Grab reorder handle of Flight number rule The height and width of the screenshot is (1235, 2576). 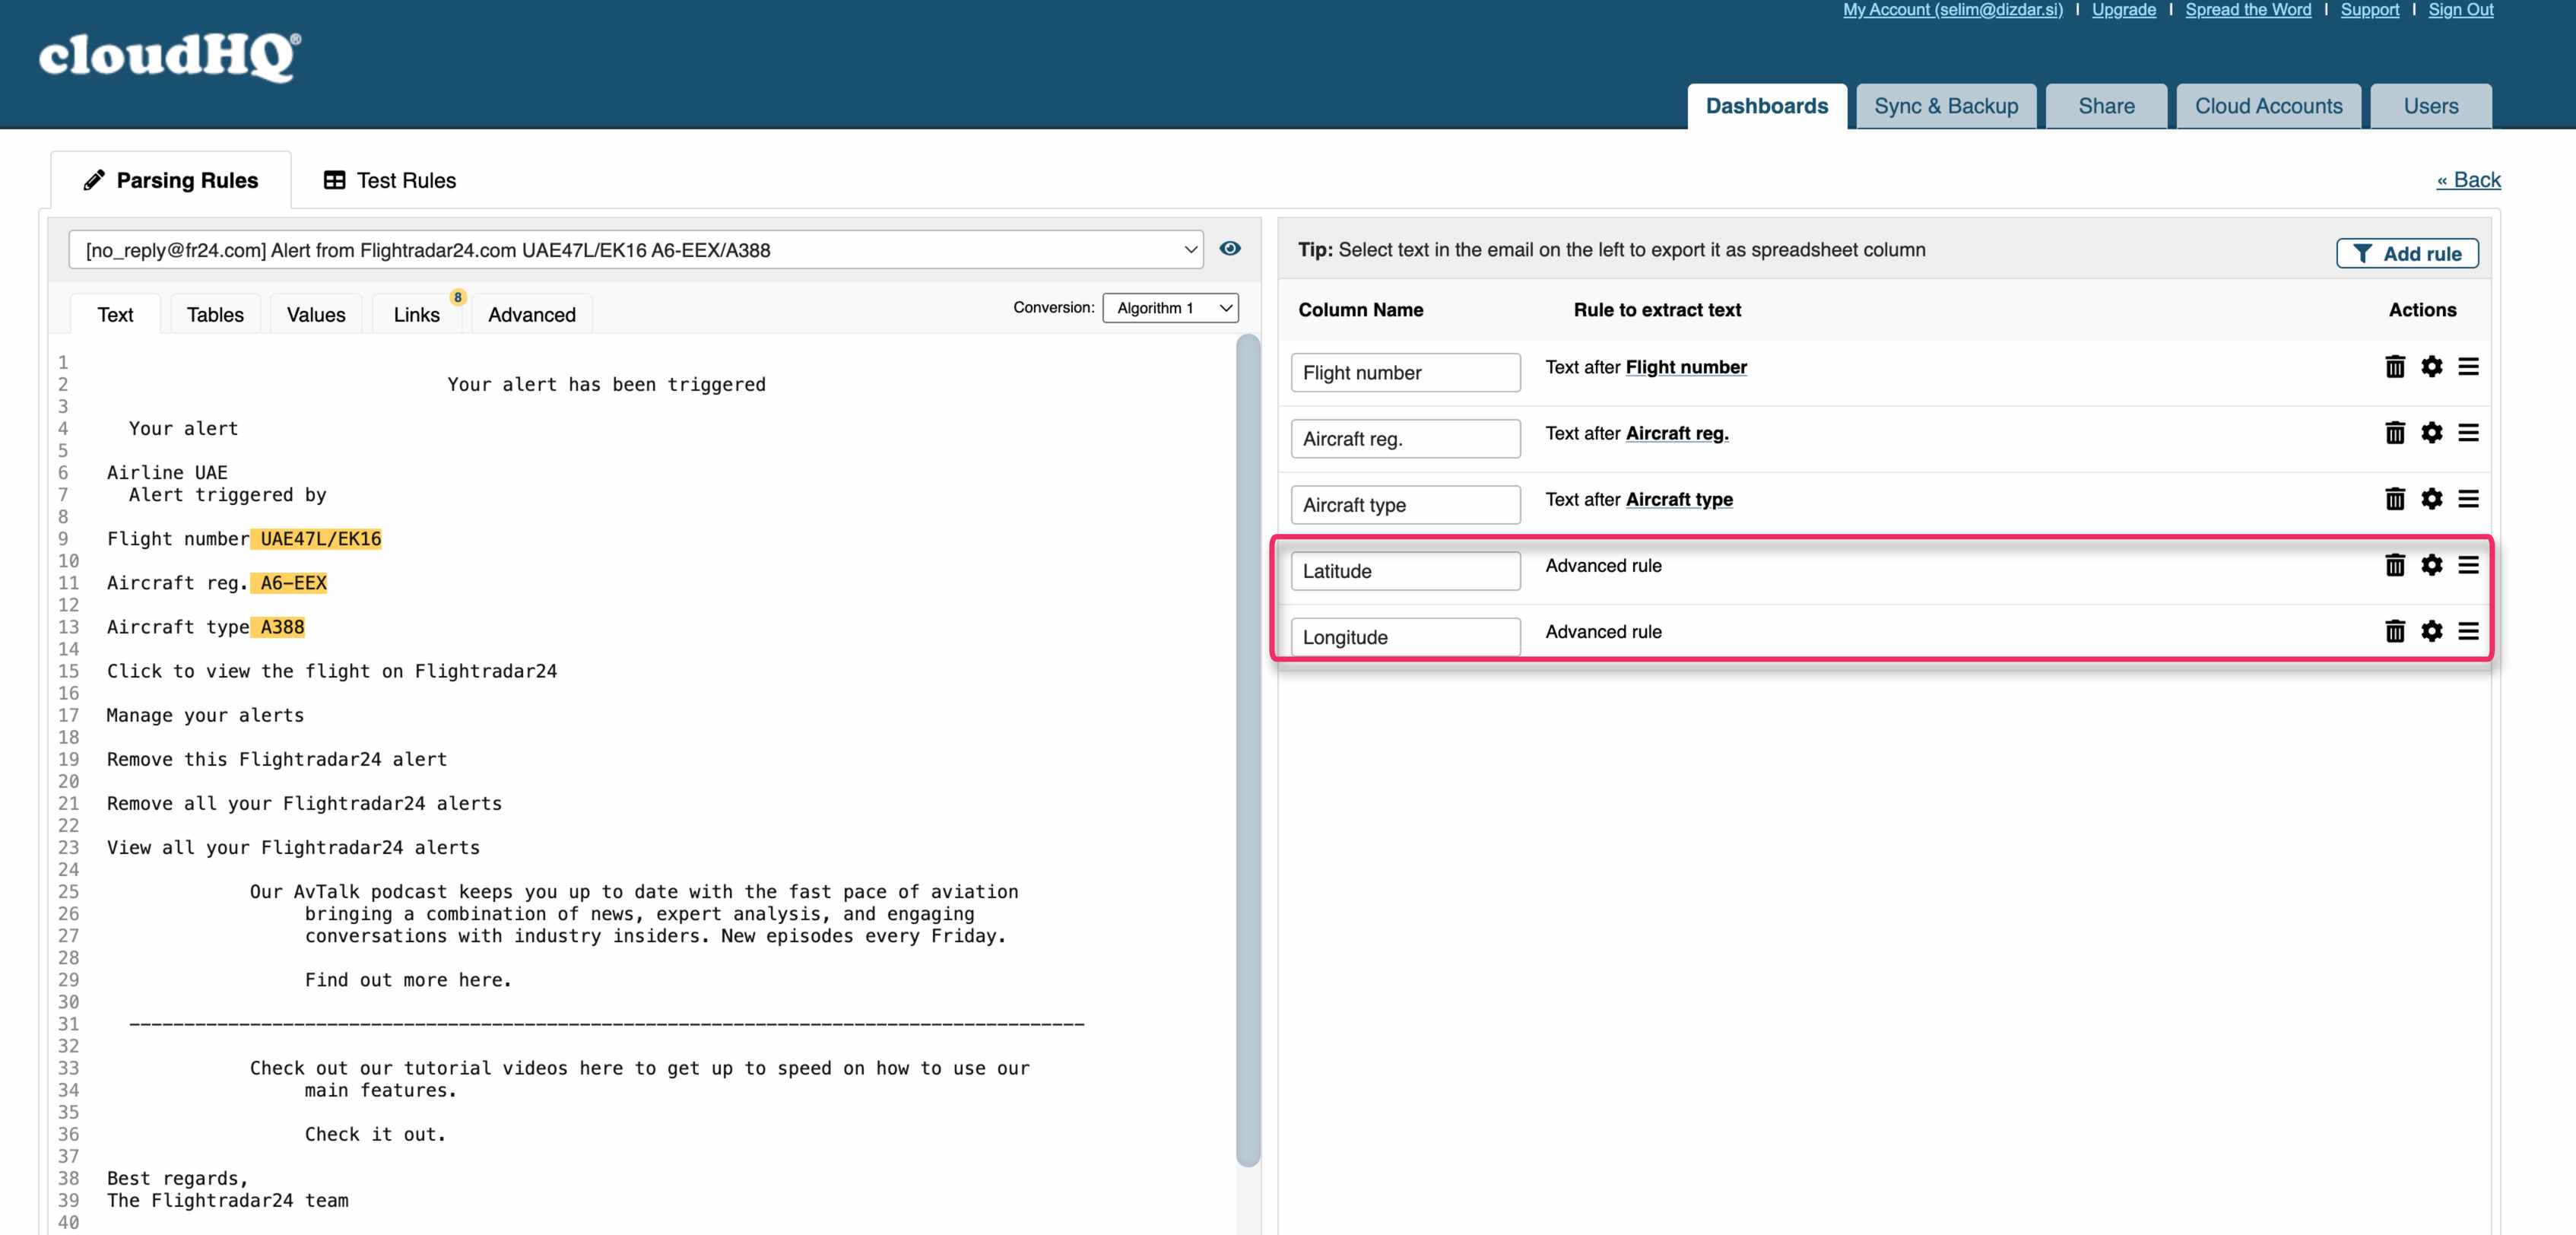pyautogui.click(x=2468, y=367)
